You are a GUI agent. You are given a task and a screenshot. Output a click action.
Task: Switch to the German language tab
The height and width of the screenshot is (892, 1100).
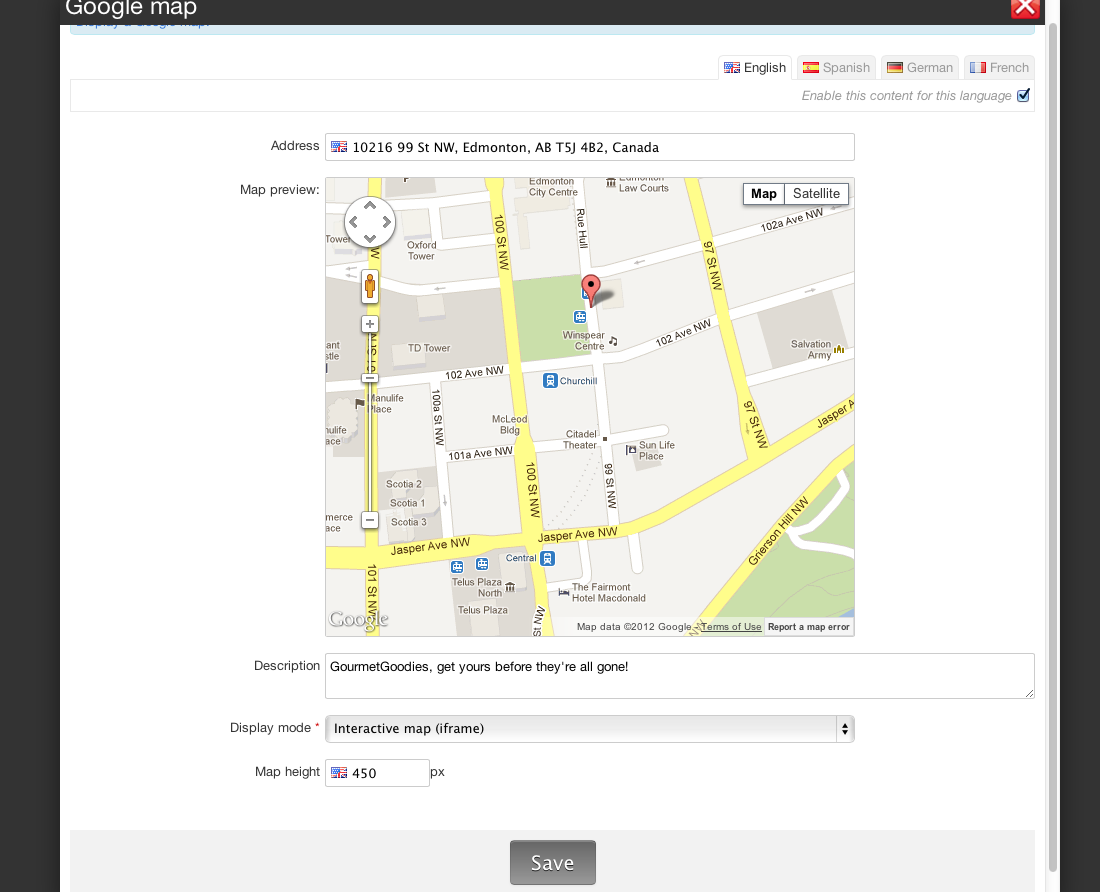point(920,67)
